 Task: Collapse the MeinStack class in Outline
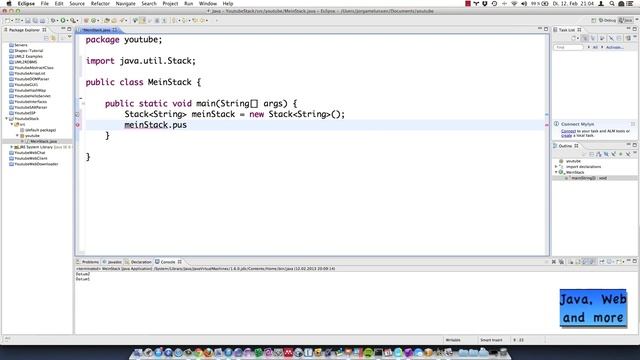(x=556, y=172)
